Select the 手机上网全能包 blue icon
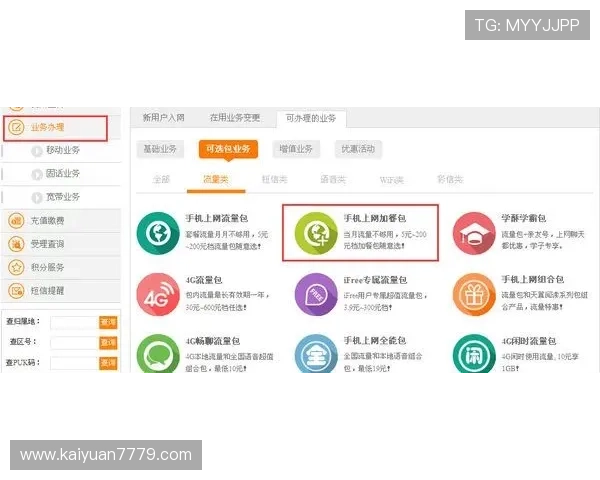The height and width of the screenshot is (480, 600). tap(316, 353)
